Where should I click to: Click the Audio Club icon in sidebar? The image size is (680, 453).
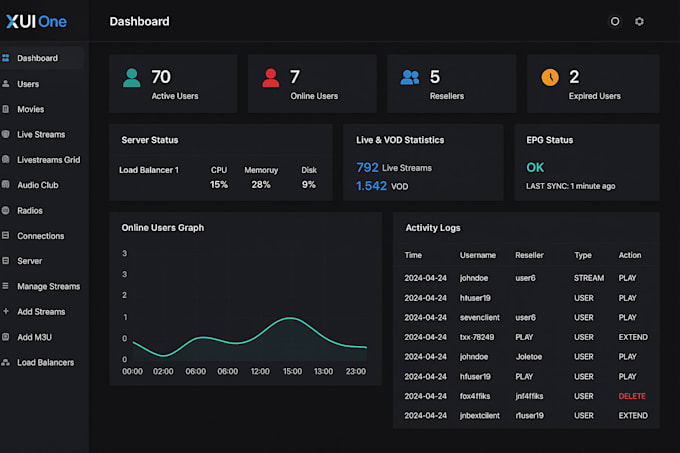click(6, 185)
